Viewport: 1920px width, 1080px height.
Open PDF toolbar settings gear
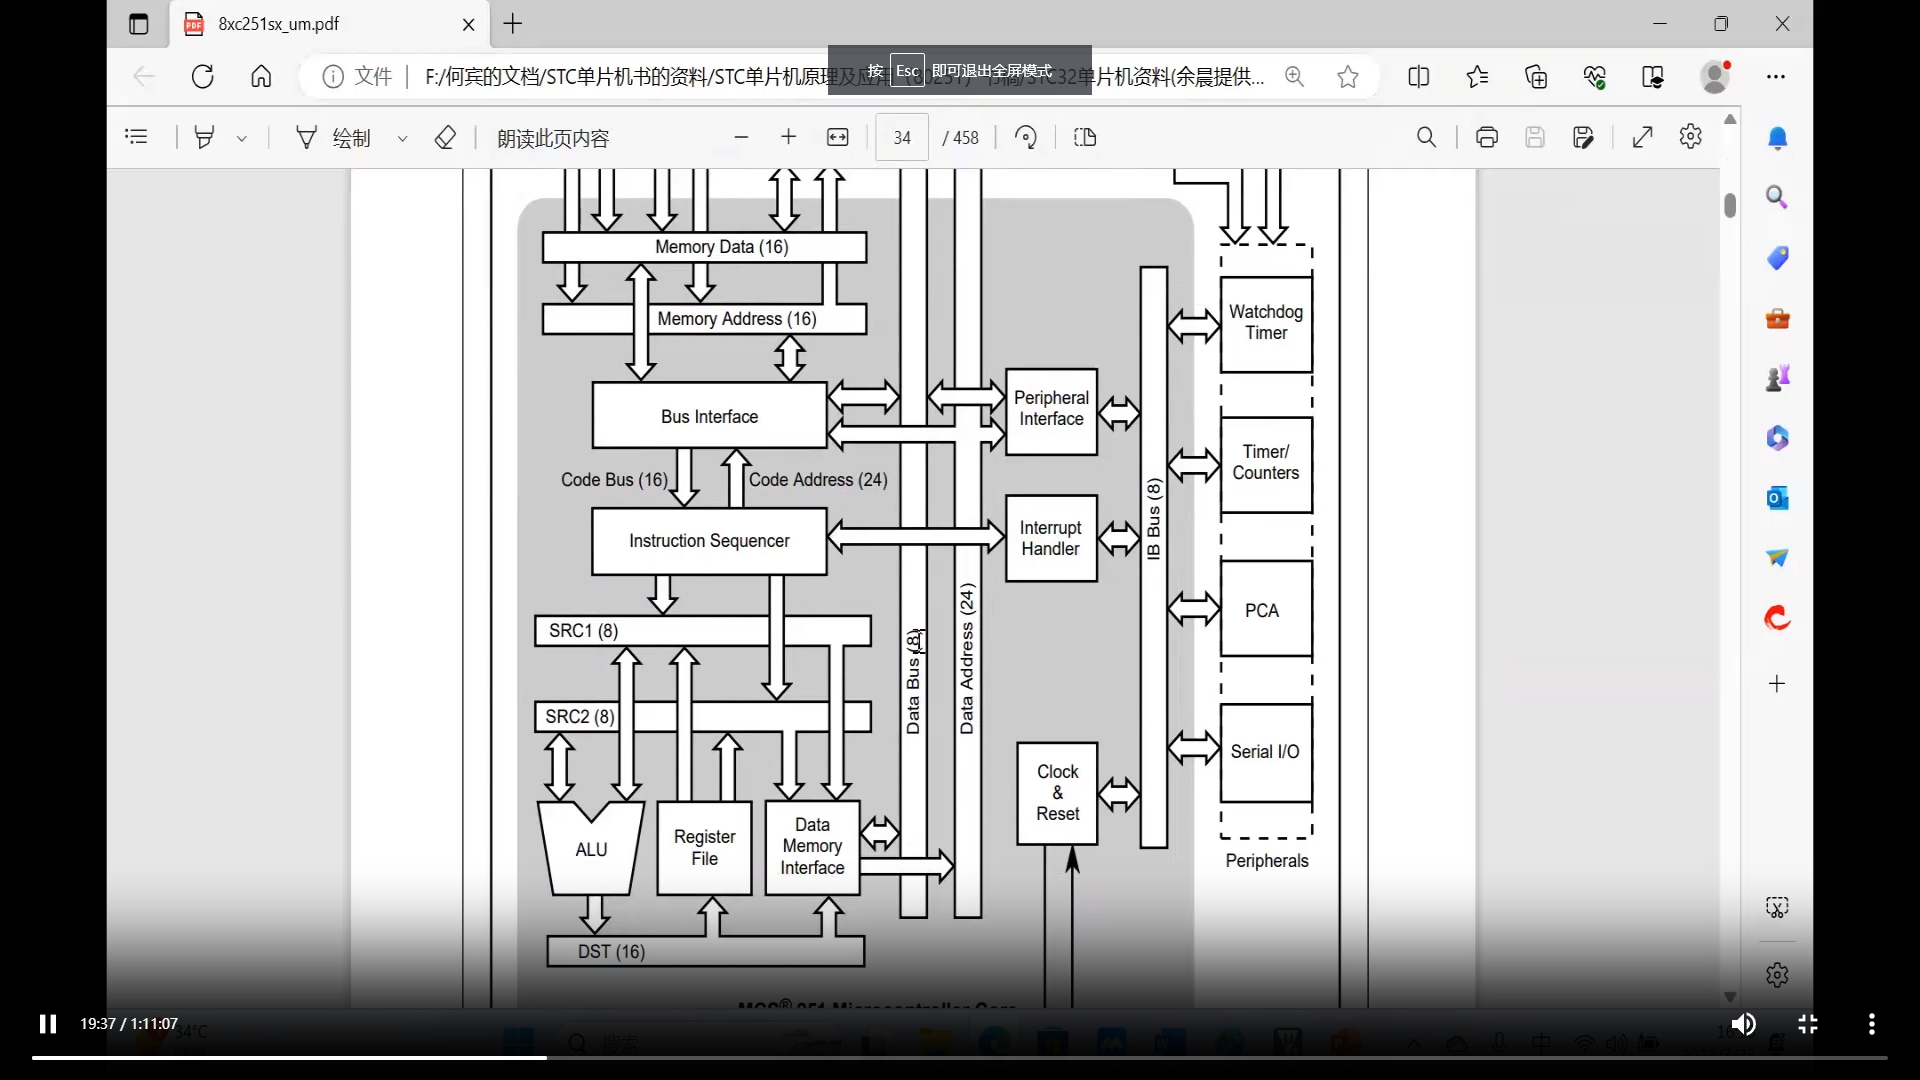[x=1691, y=137]
